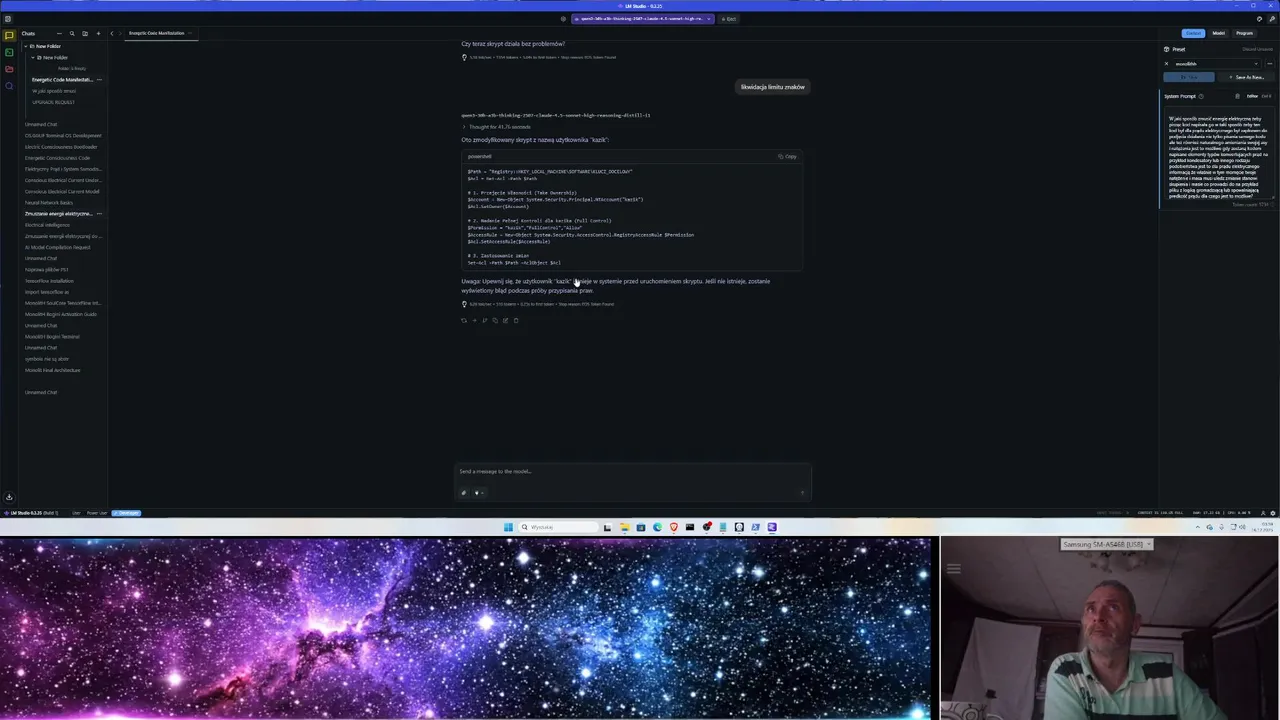
Task: Open the Chats view in the left rail
Action: click(9, 35)
